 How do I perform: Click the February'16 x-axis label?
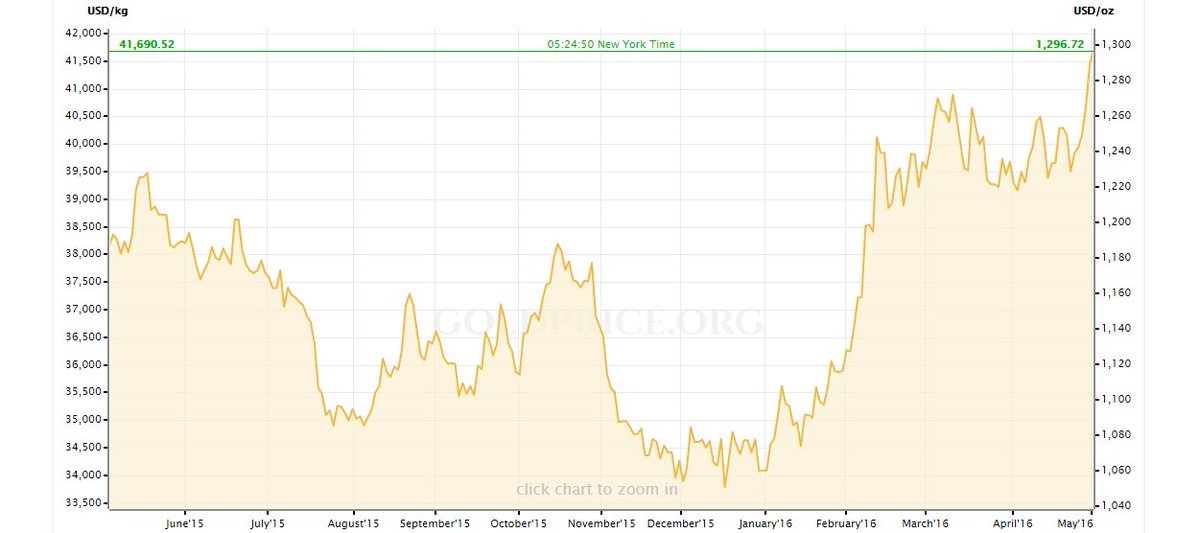coord(845,522)
